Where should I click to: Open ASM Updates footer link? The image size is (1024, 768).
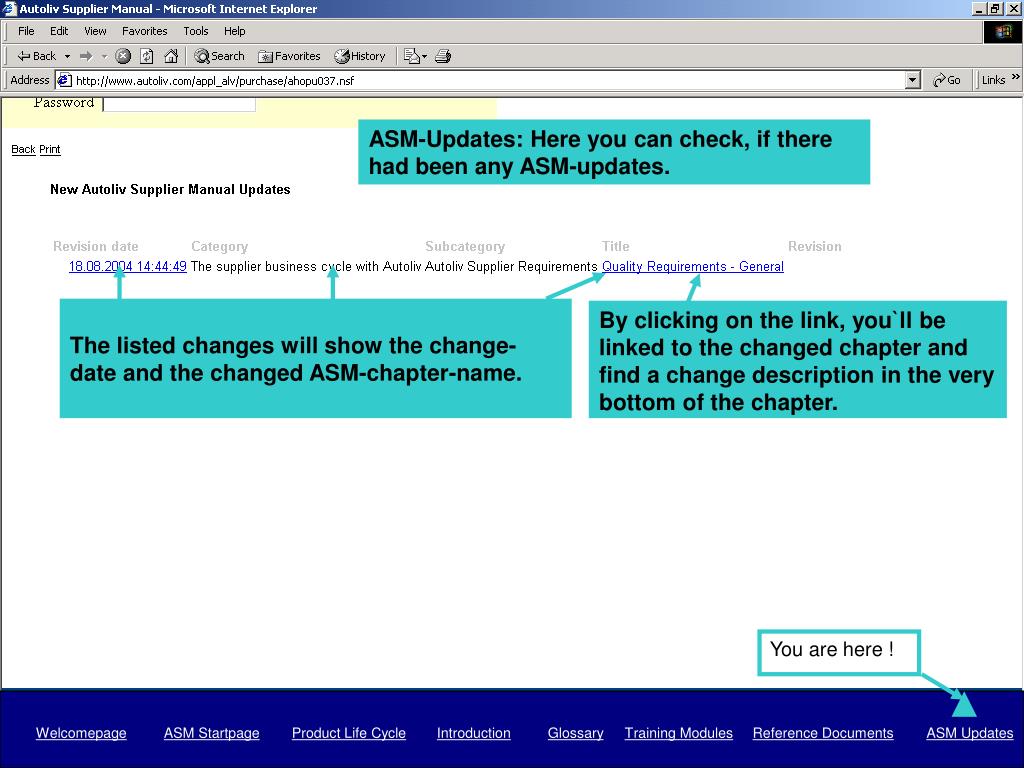pos(970,733)
